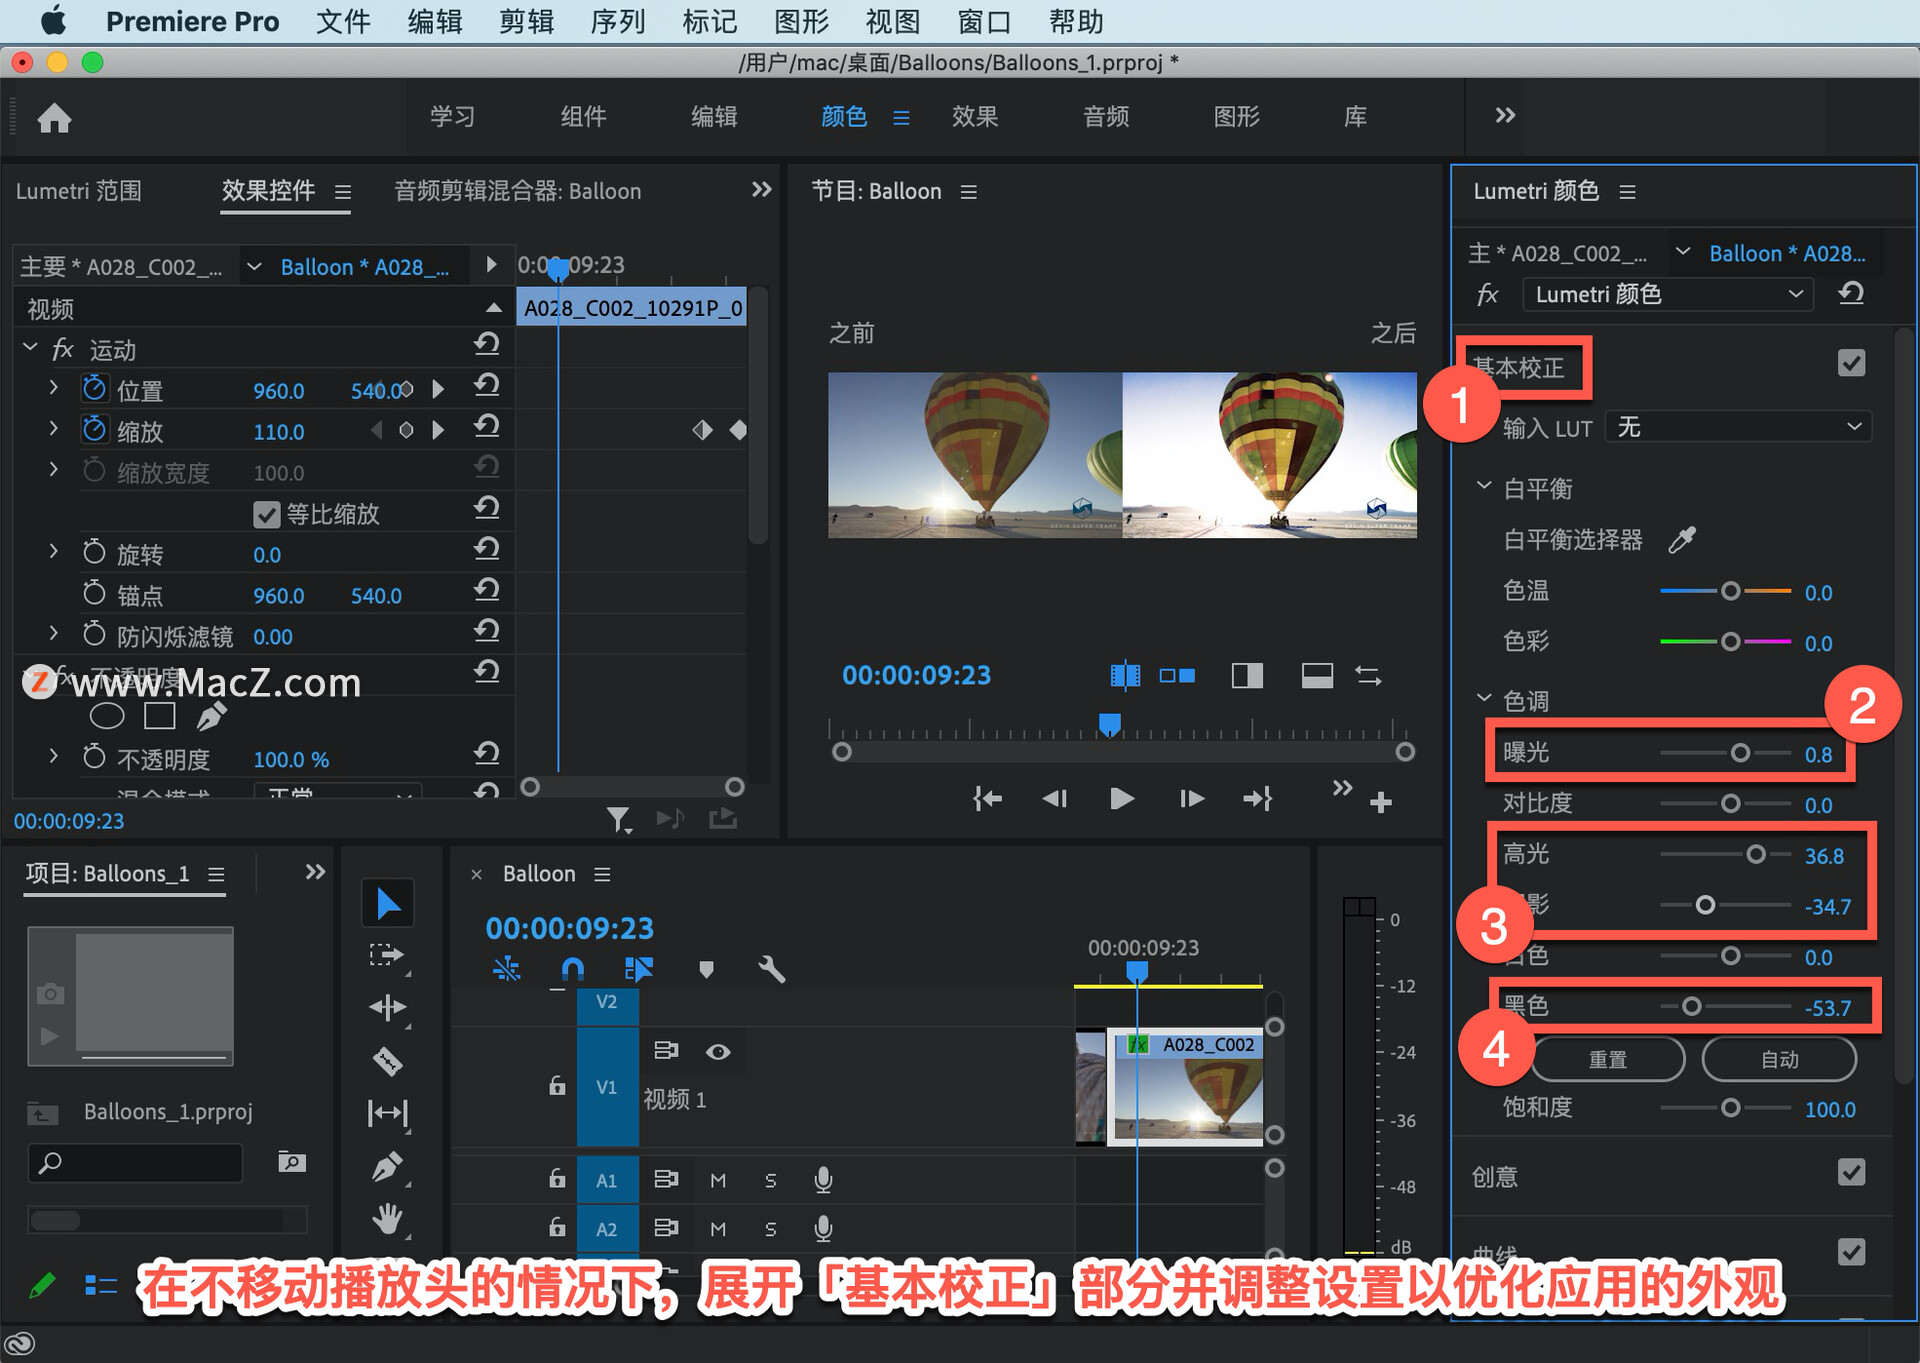Open the program monitor button editor plus
Image resolution: width=1920 pixels, height=1363 pixels.
pyautogui.click(x=1381, y=802)
